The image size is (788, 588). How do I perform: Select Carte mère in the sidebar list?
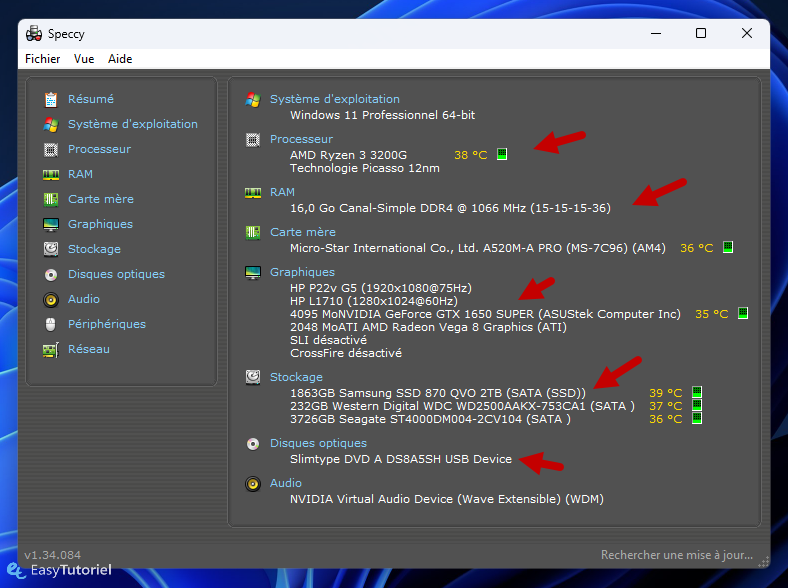tap(101, 199)
